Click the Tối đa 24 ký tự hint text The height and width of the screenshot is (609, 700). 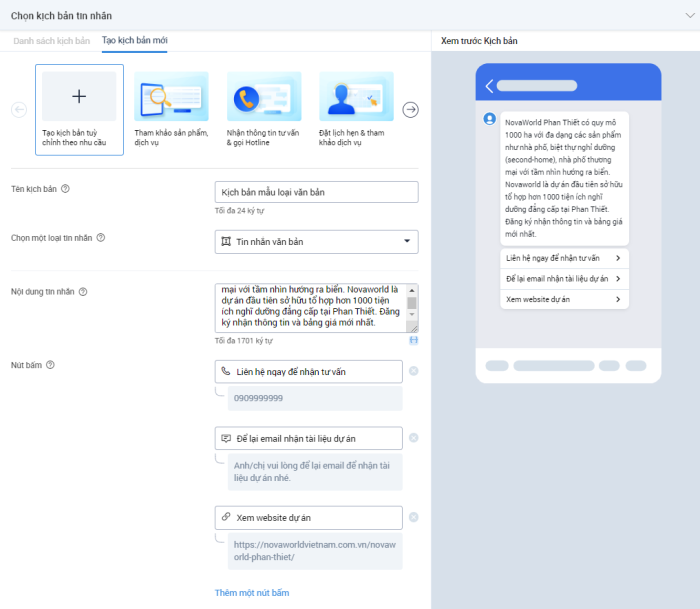pyautogui.click(x=239, y=211)
